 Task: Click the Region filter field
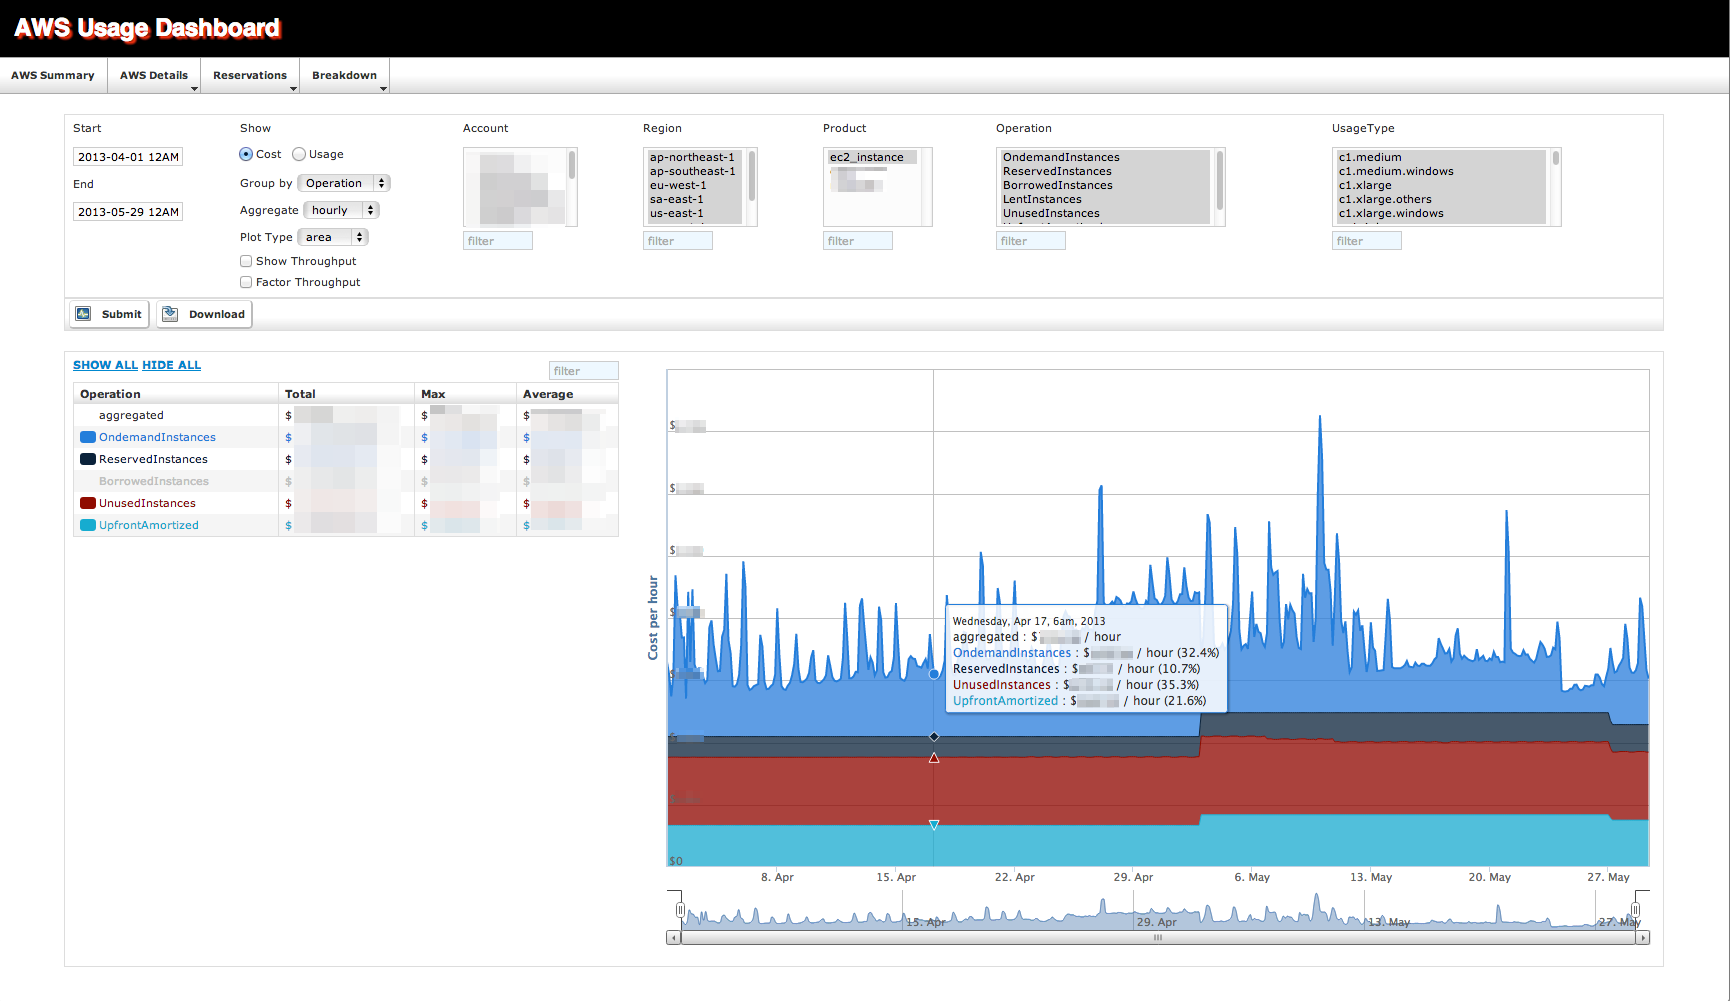(x=678, y=241)
